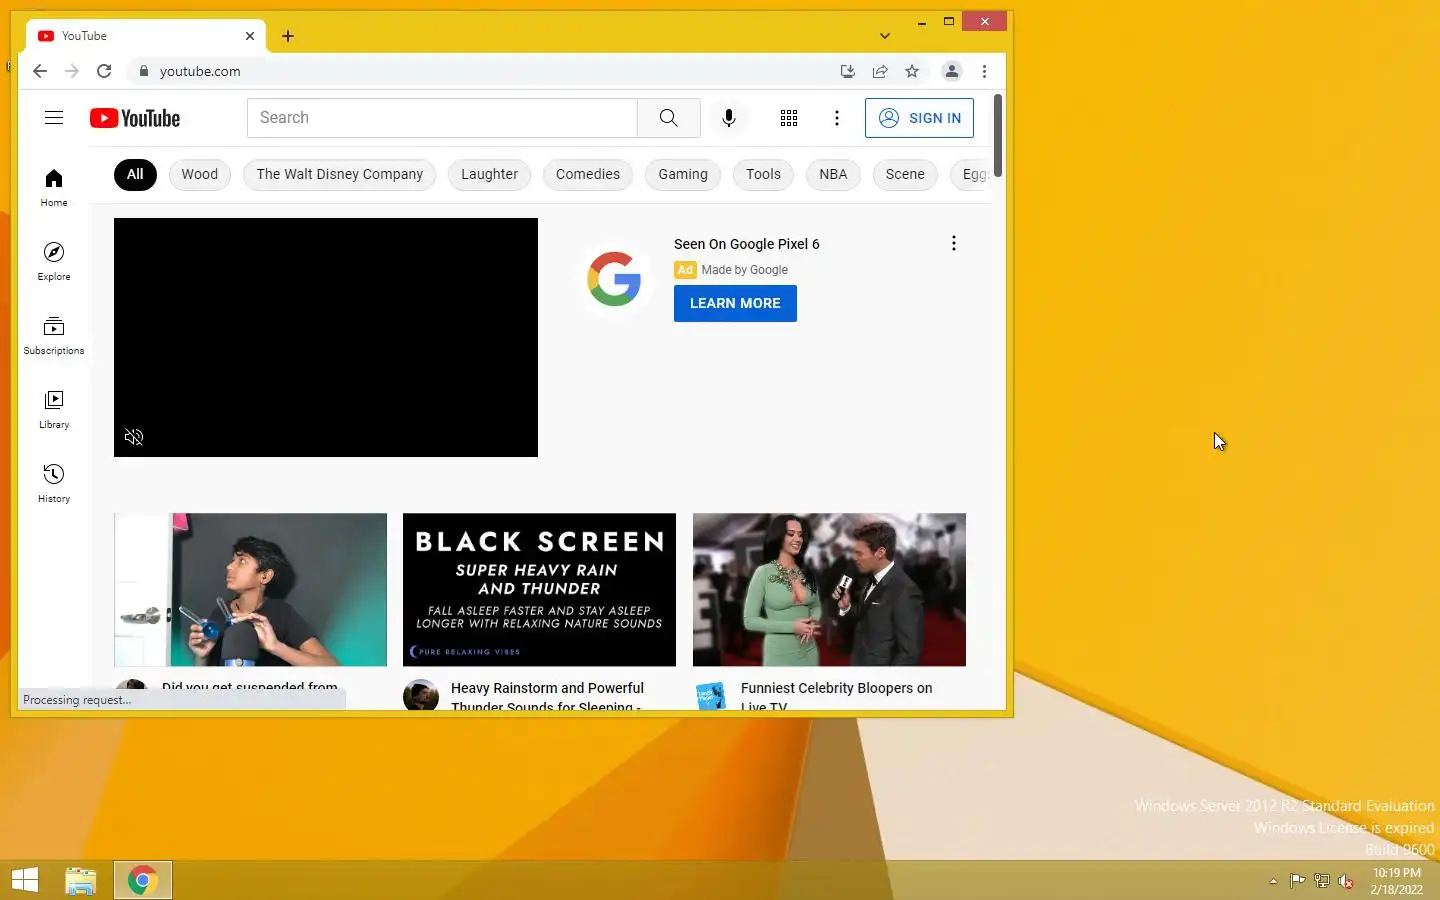Select the Wood filter chip
This screenshot has width=1440, height=900.
200,174
